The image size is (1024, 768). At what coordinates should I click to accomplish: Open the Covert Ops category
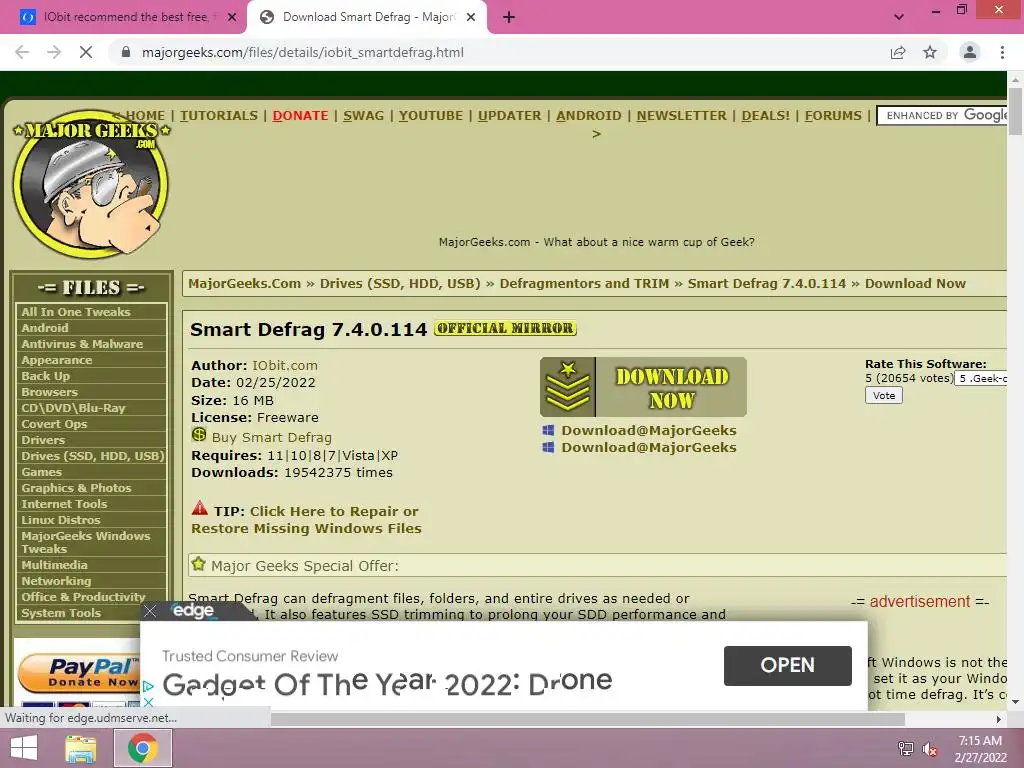tap(91, 424)
